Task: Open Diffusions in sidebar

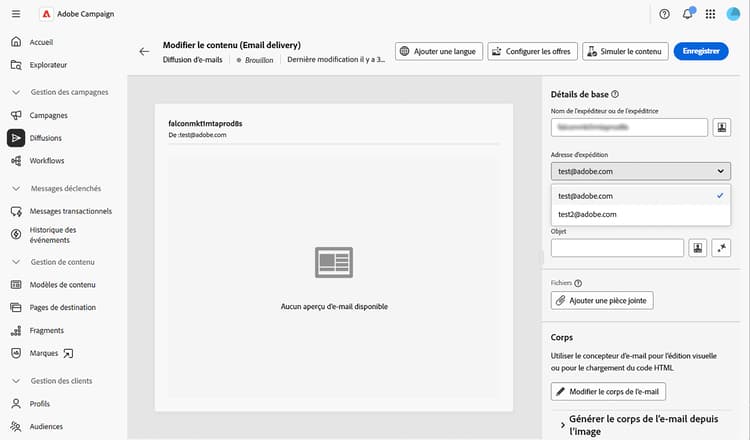Action: coord(45,138)
